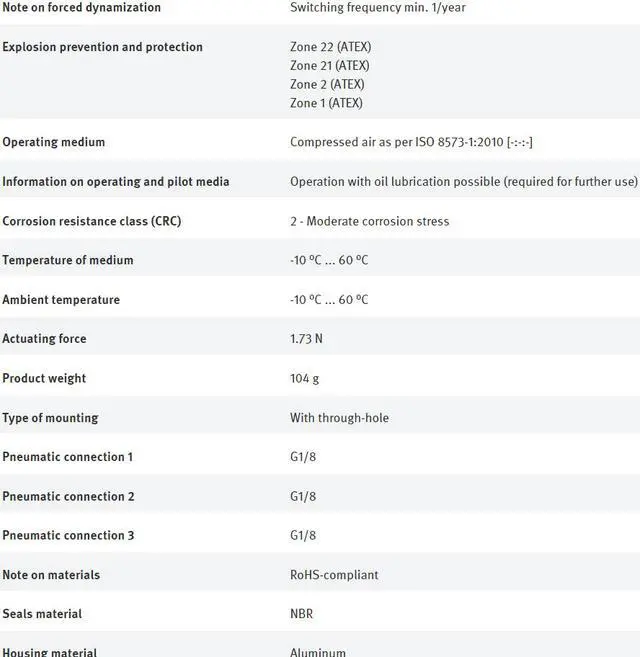Click 'Information on operating and pilot media' label
The image size is (640, 657).
click(115, 182)
